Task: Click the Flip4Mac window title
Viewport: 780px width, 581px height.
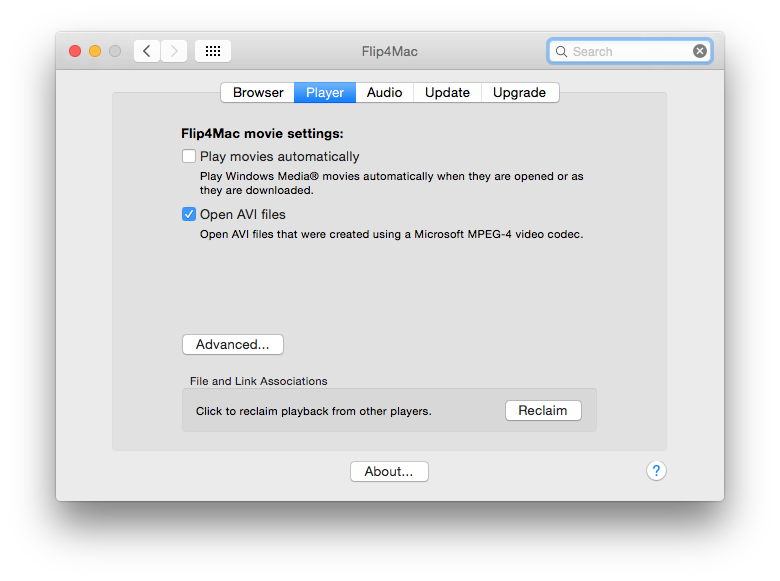Action: (x=389, y=51)
